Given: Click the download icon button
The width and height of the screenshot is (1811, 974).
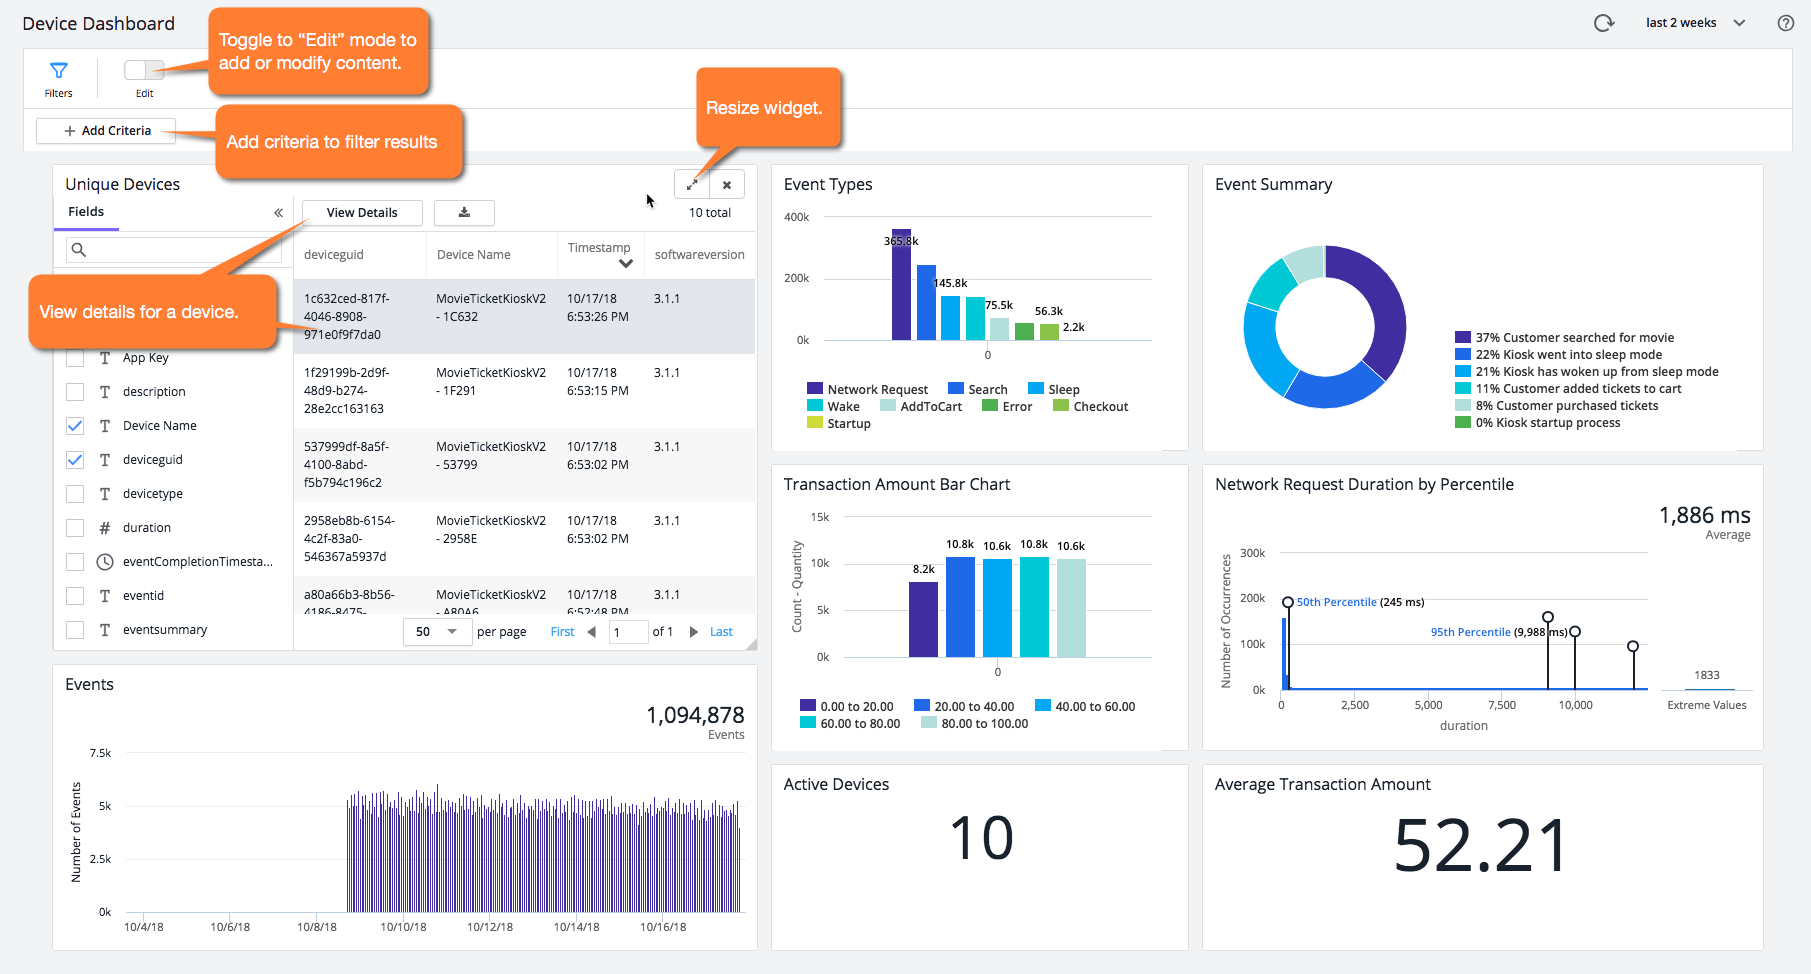Looking at the screenshot, I should click(x=464, y=213).
